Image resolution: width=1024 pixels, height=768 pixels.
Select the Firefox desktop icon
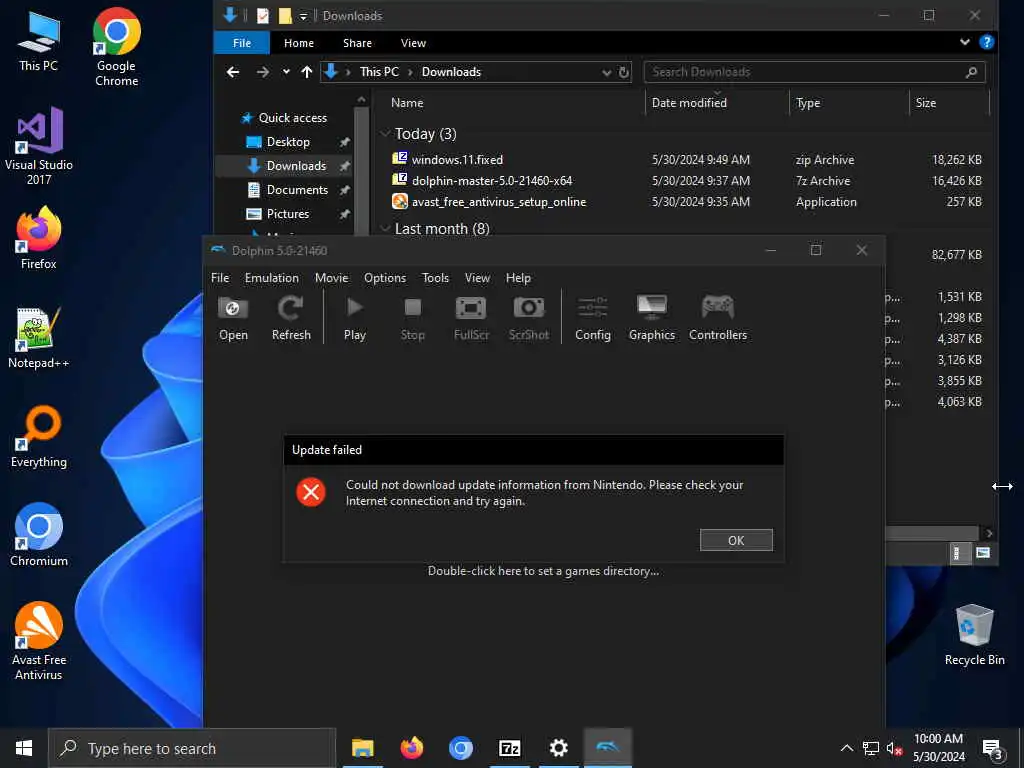pyautogui.click(x=39, y=238)
